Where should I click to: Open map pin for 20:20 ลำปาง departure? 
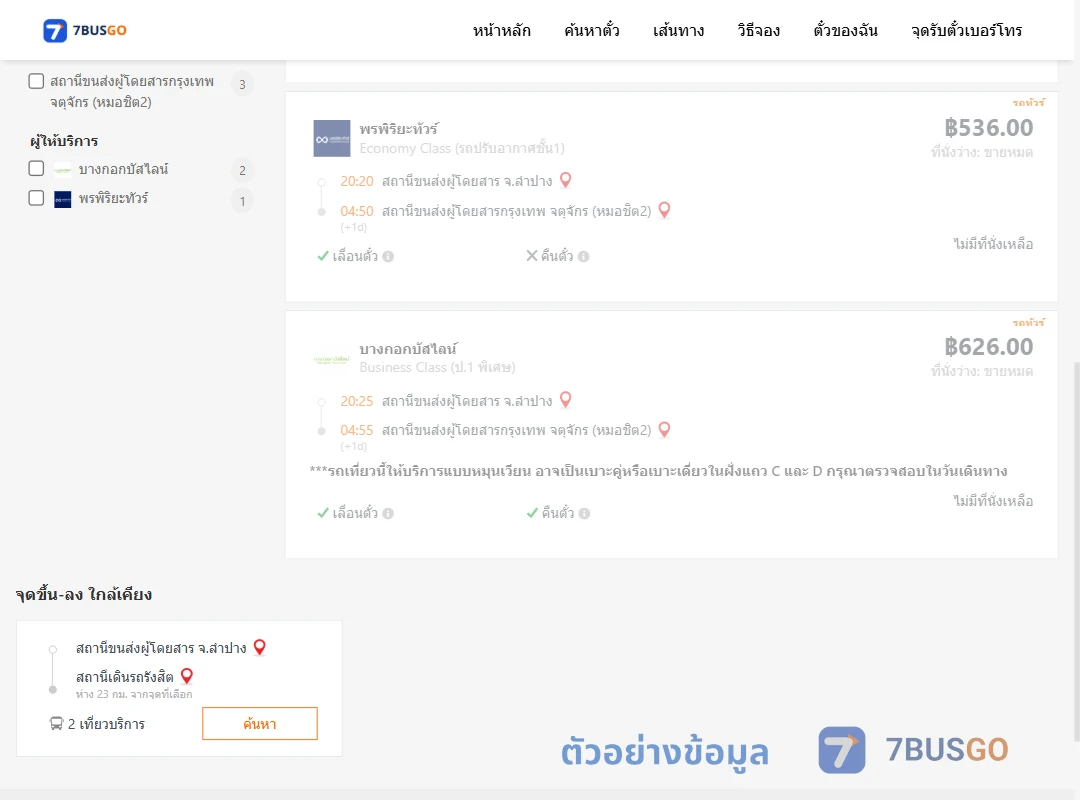pyautogui.click(x=565, y=180)
